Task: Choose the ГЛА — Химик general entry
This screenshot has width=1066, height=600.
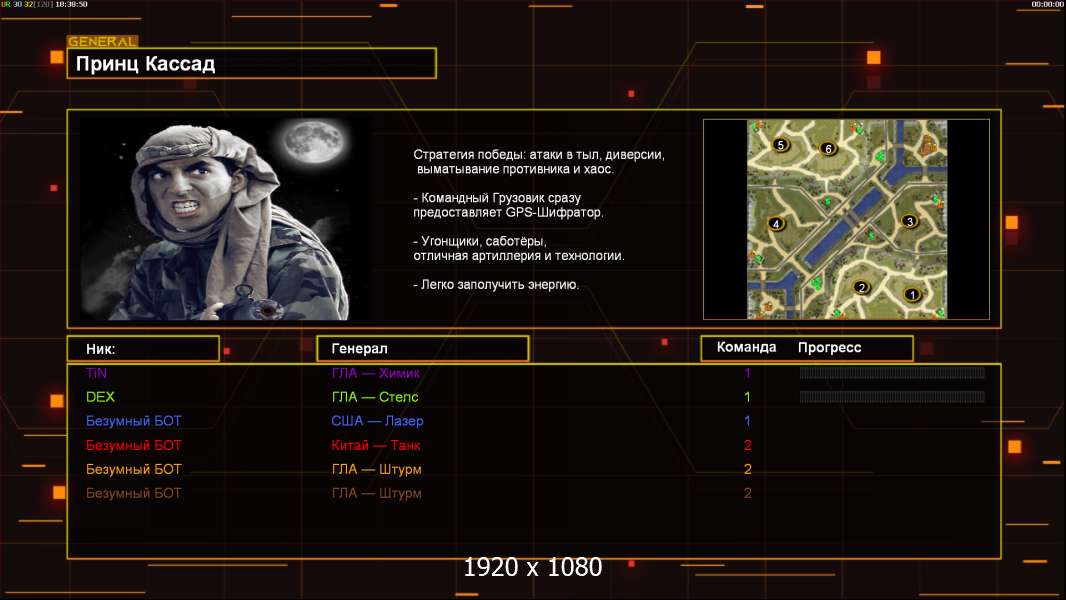Action: [x=376, y=373]
